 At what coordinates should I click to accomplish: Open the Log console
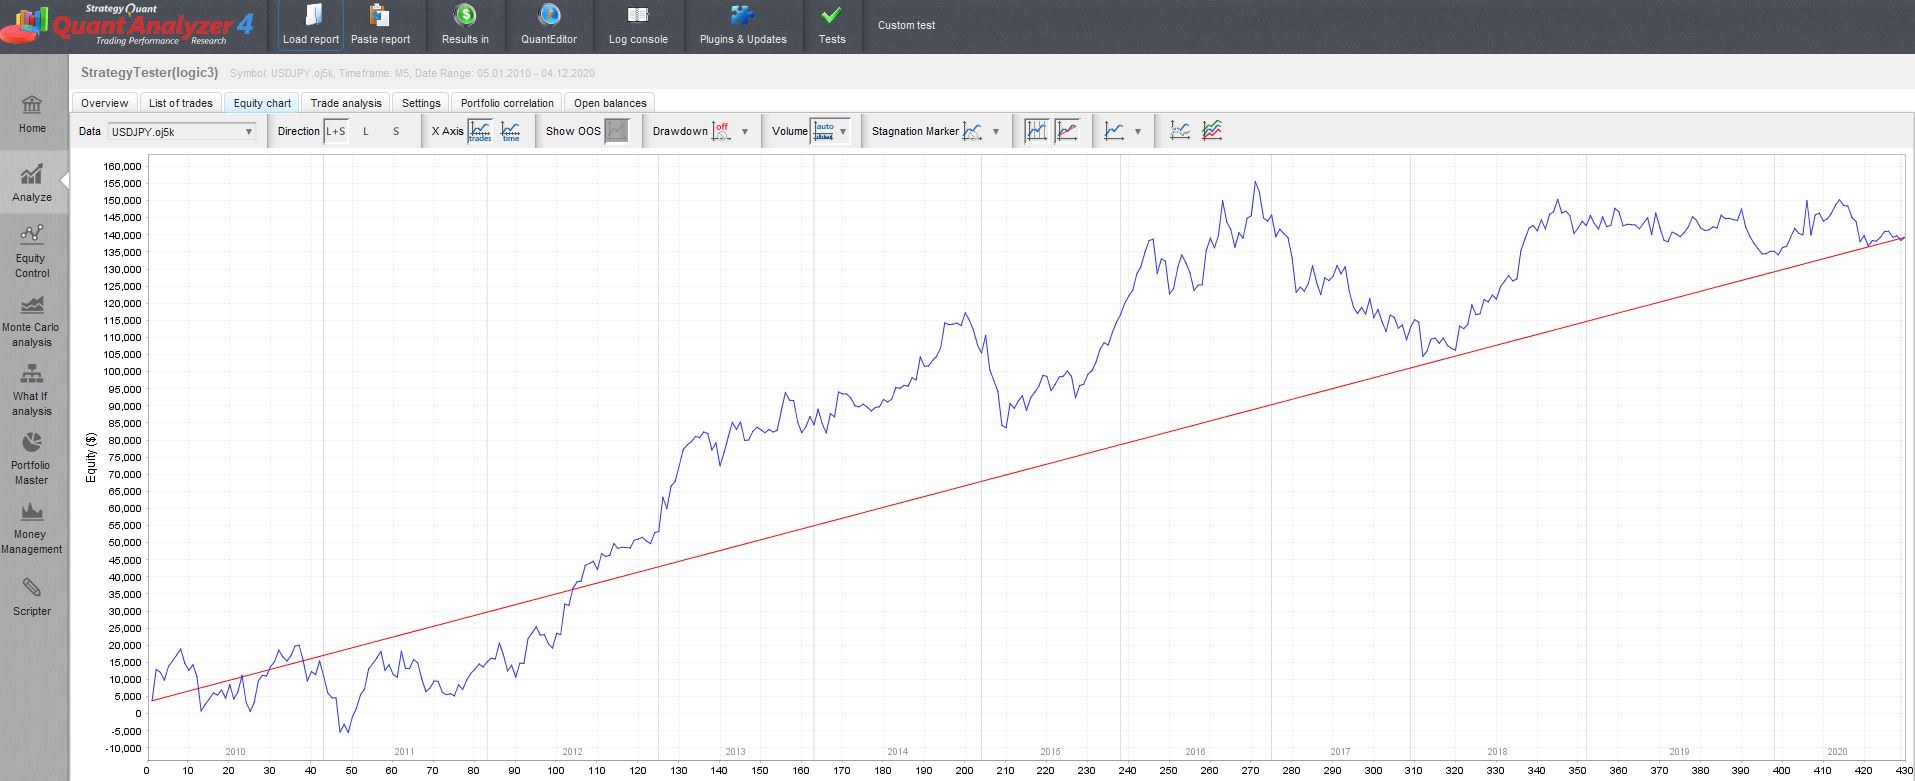click(x=637, y=26)
